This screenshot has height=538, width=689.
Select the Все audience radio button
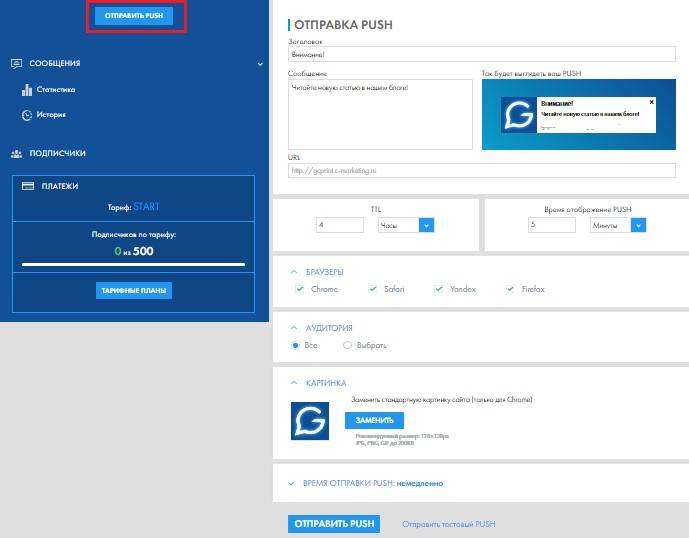click(x=295, y=345)
